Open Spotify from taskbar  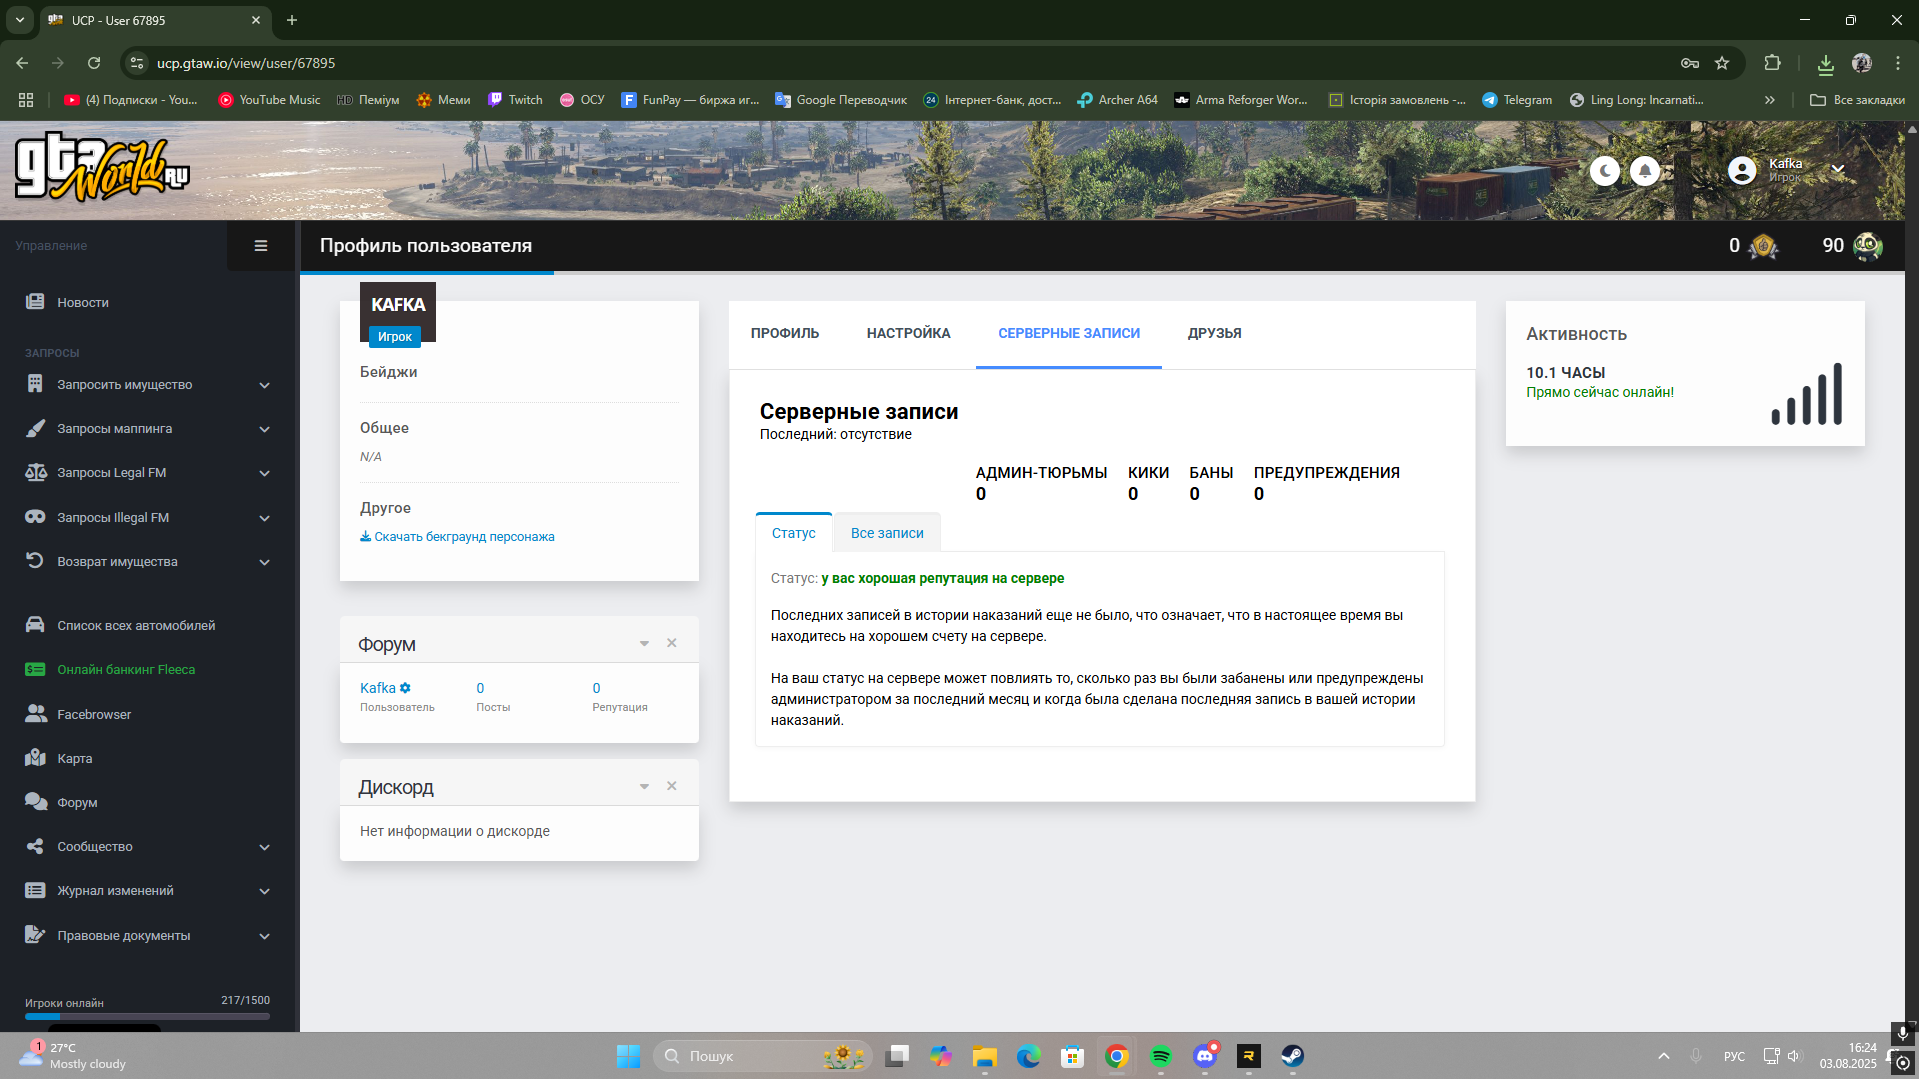coord(1161,1056)
